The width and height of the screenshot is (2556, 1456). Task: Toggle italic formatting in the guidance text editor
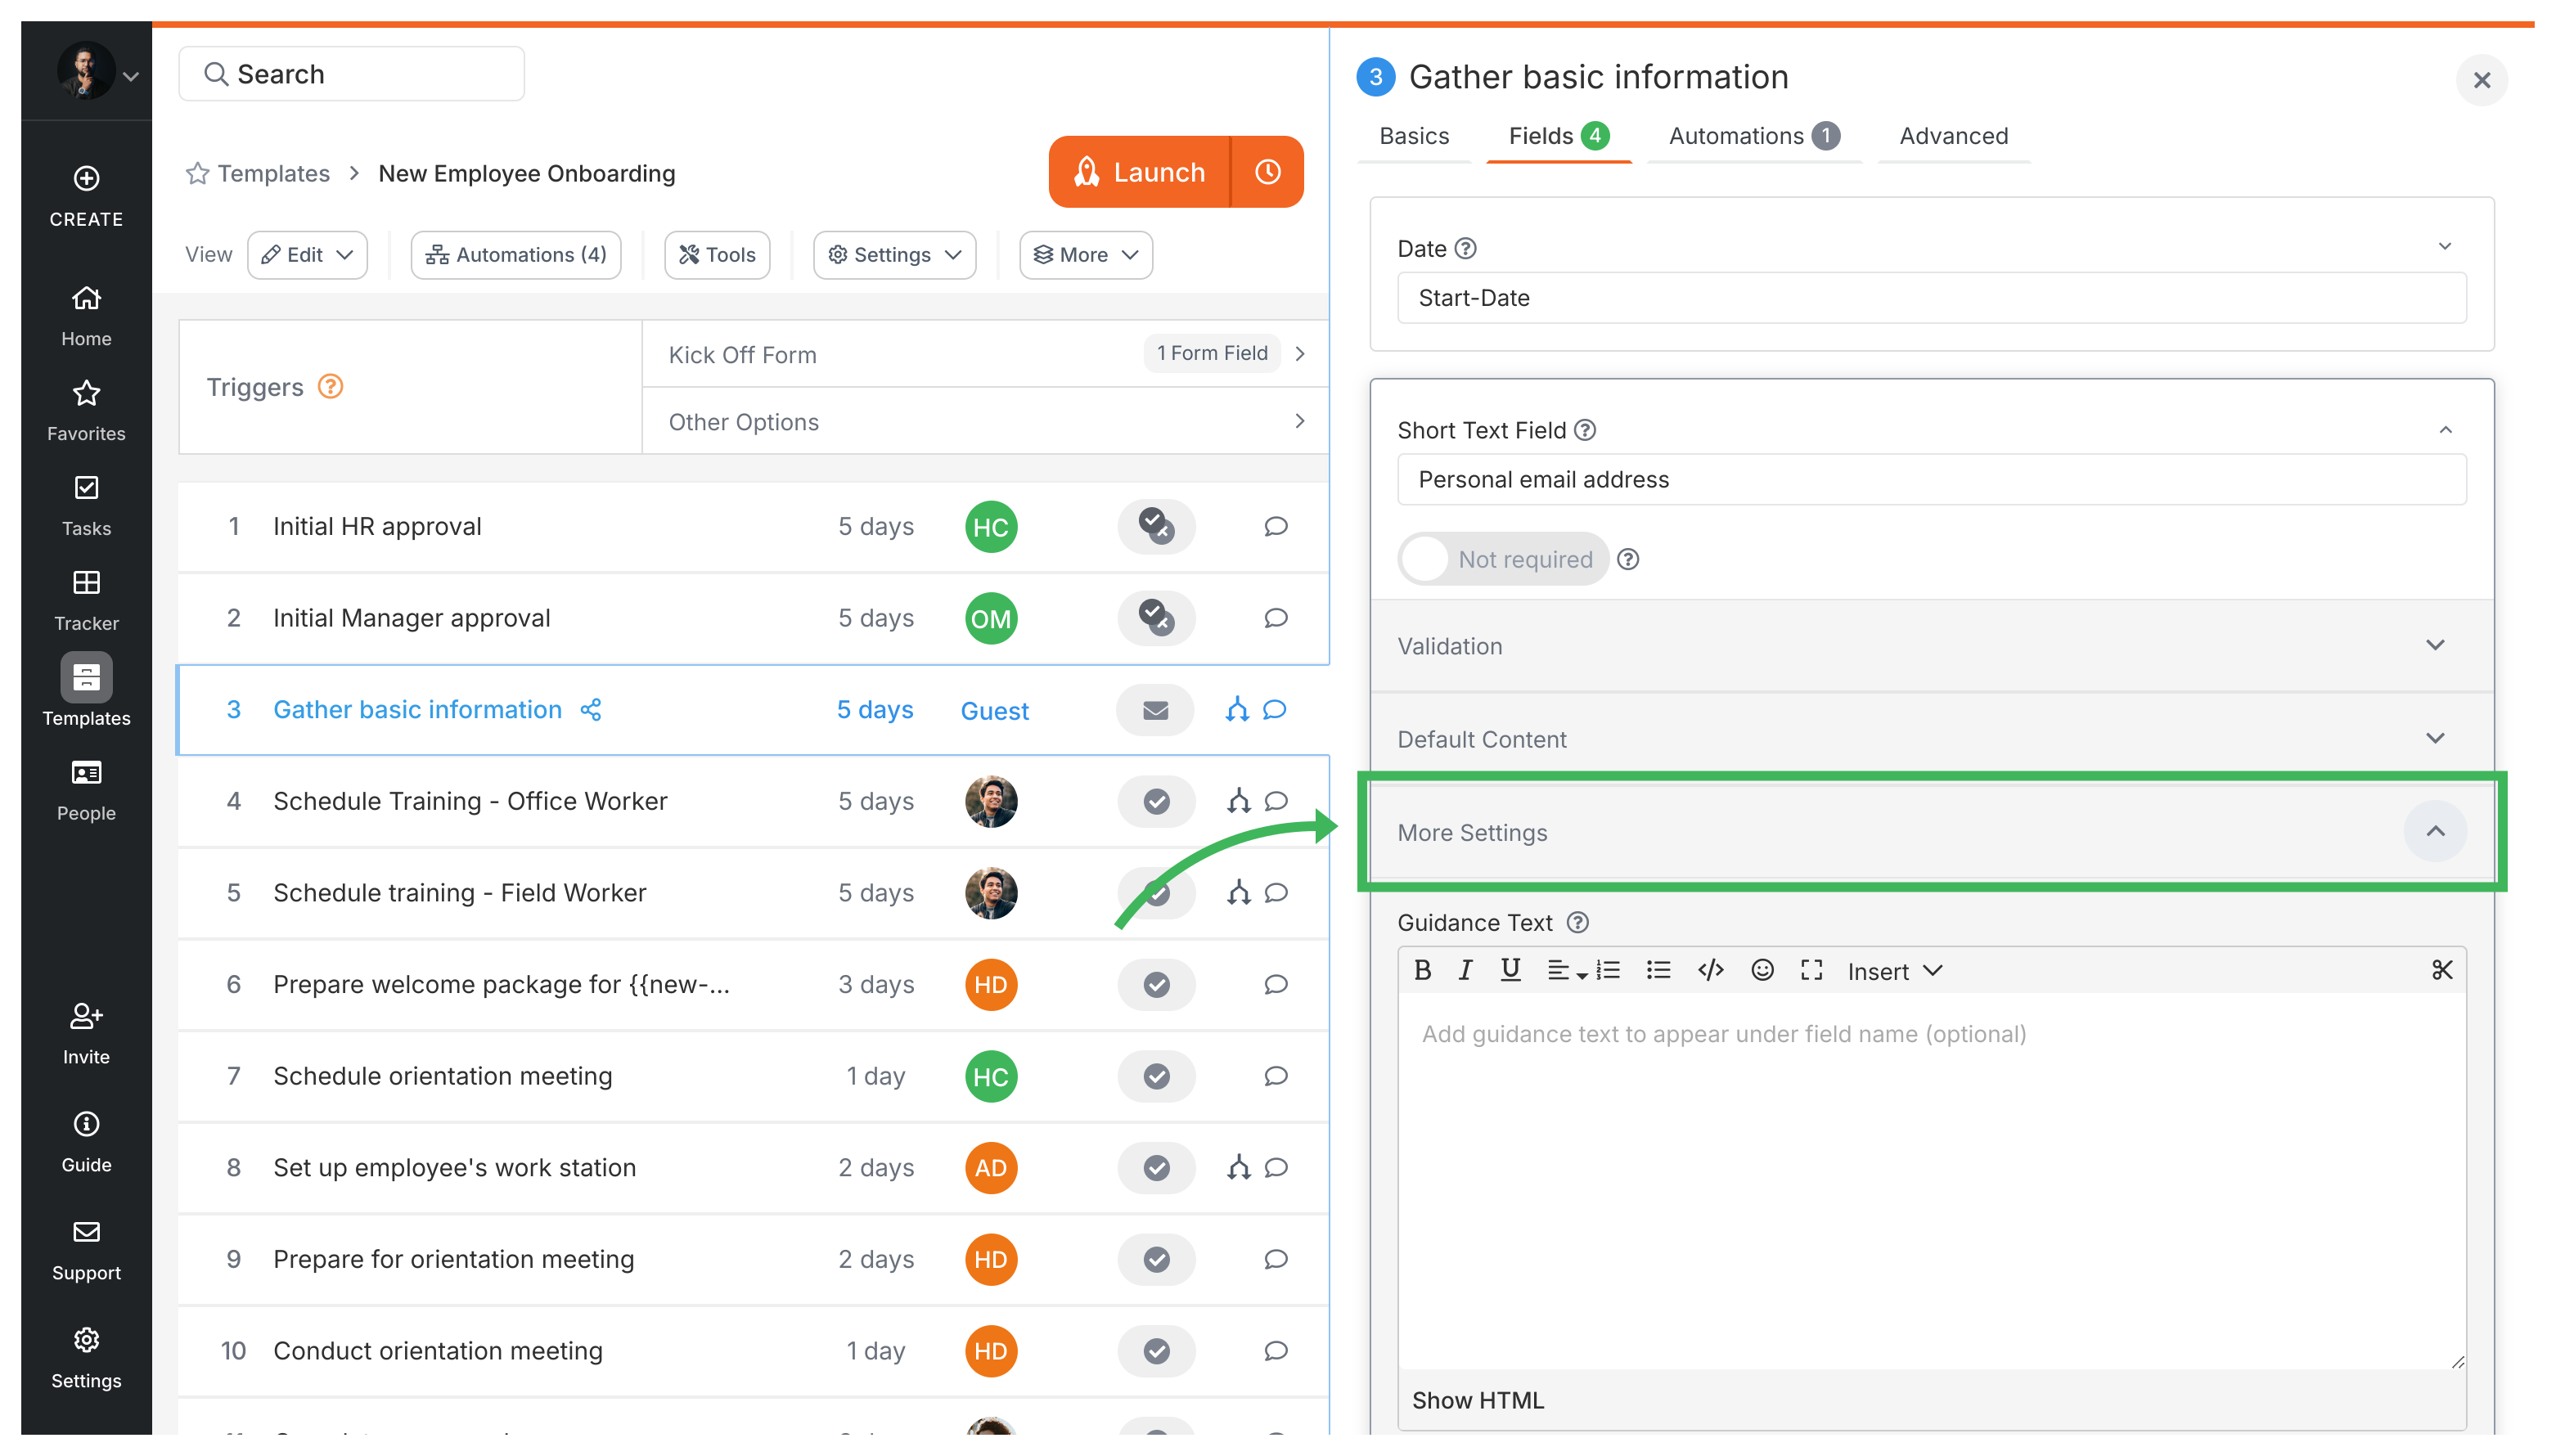point(1465,969)
